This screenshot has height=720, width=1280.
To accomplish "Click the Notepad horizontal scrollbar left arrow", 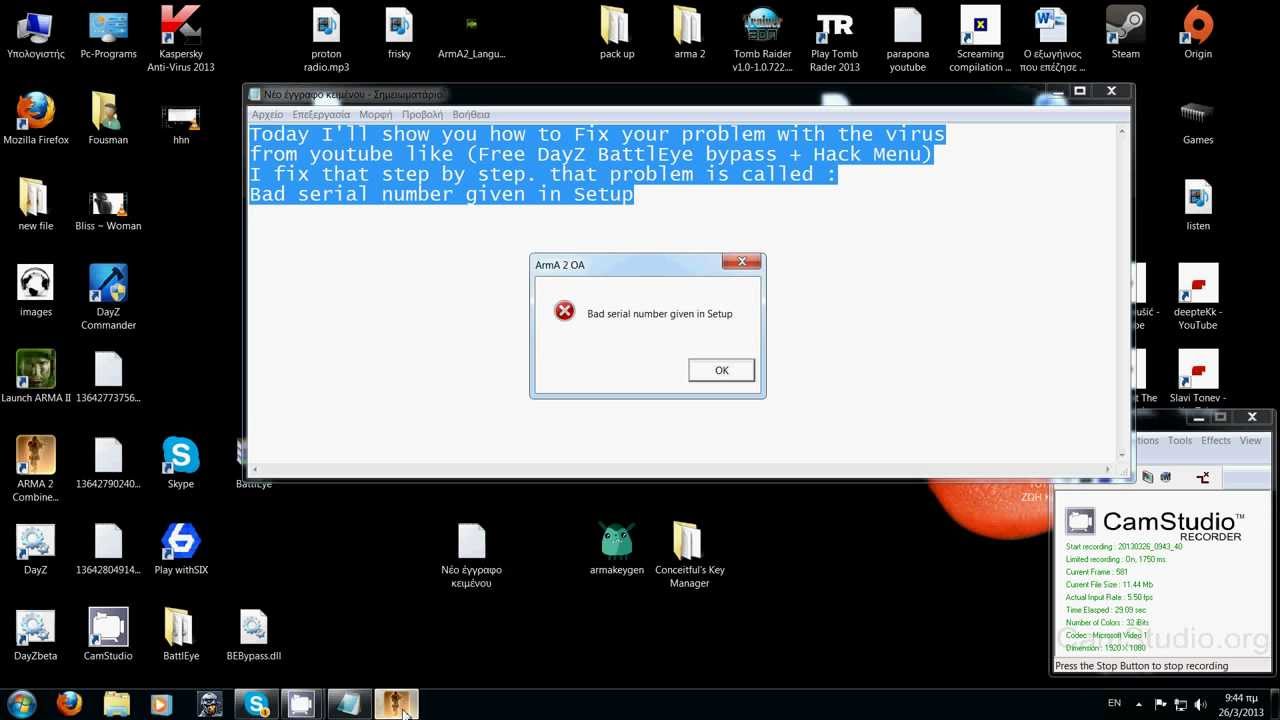I will 254,469.
